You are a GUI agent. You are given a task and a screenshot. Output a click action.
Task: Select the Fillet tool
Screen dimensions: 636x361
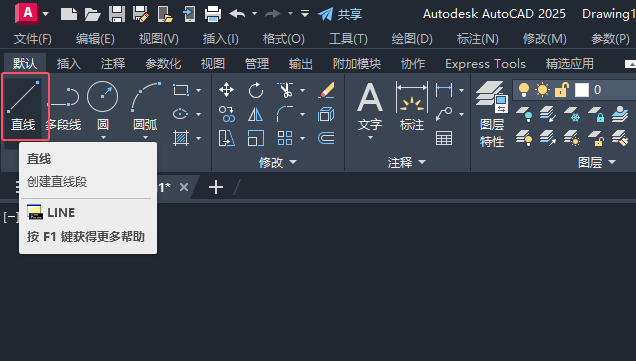click(x=285, y=114)
